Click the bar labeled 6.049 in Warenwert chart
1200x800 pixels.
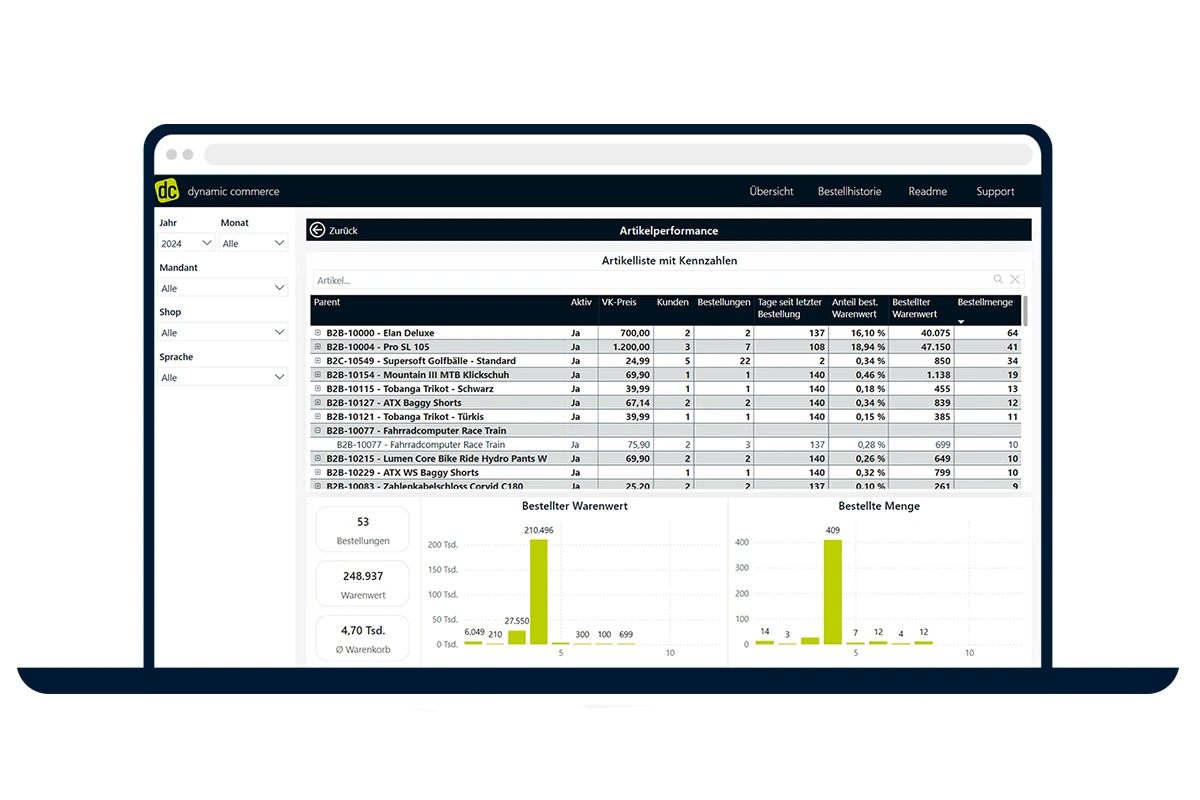tap(473, 643)
